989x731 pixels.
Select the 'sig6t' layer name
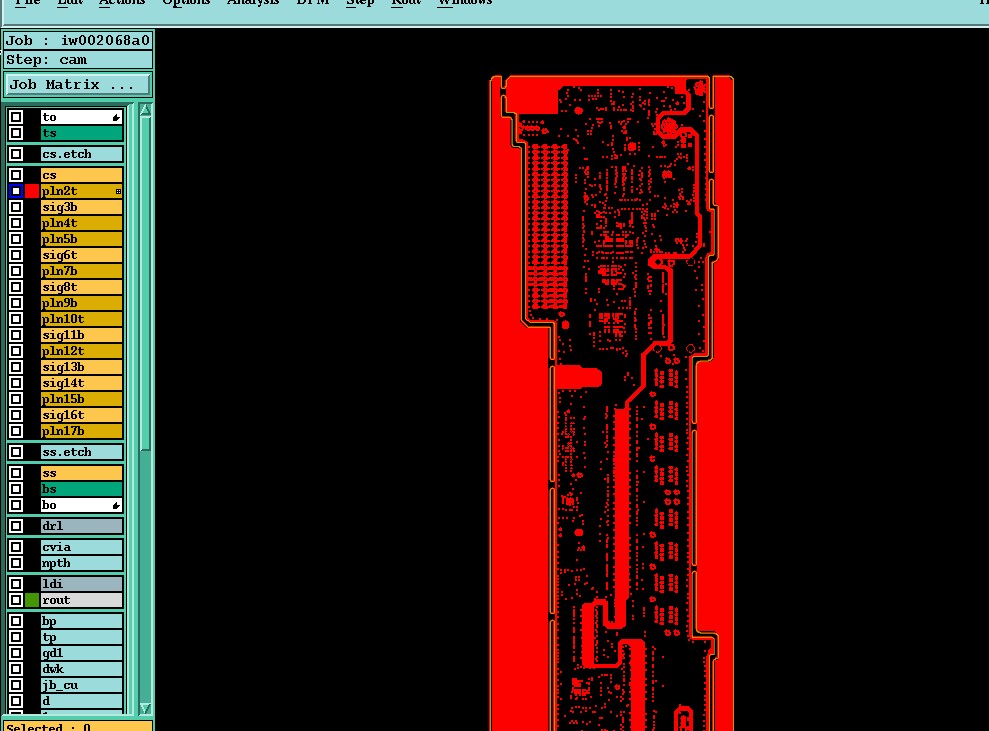[81, 255]
